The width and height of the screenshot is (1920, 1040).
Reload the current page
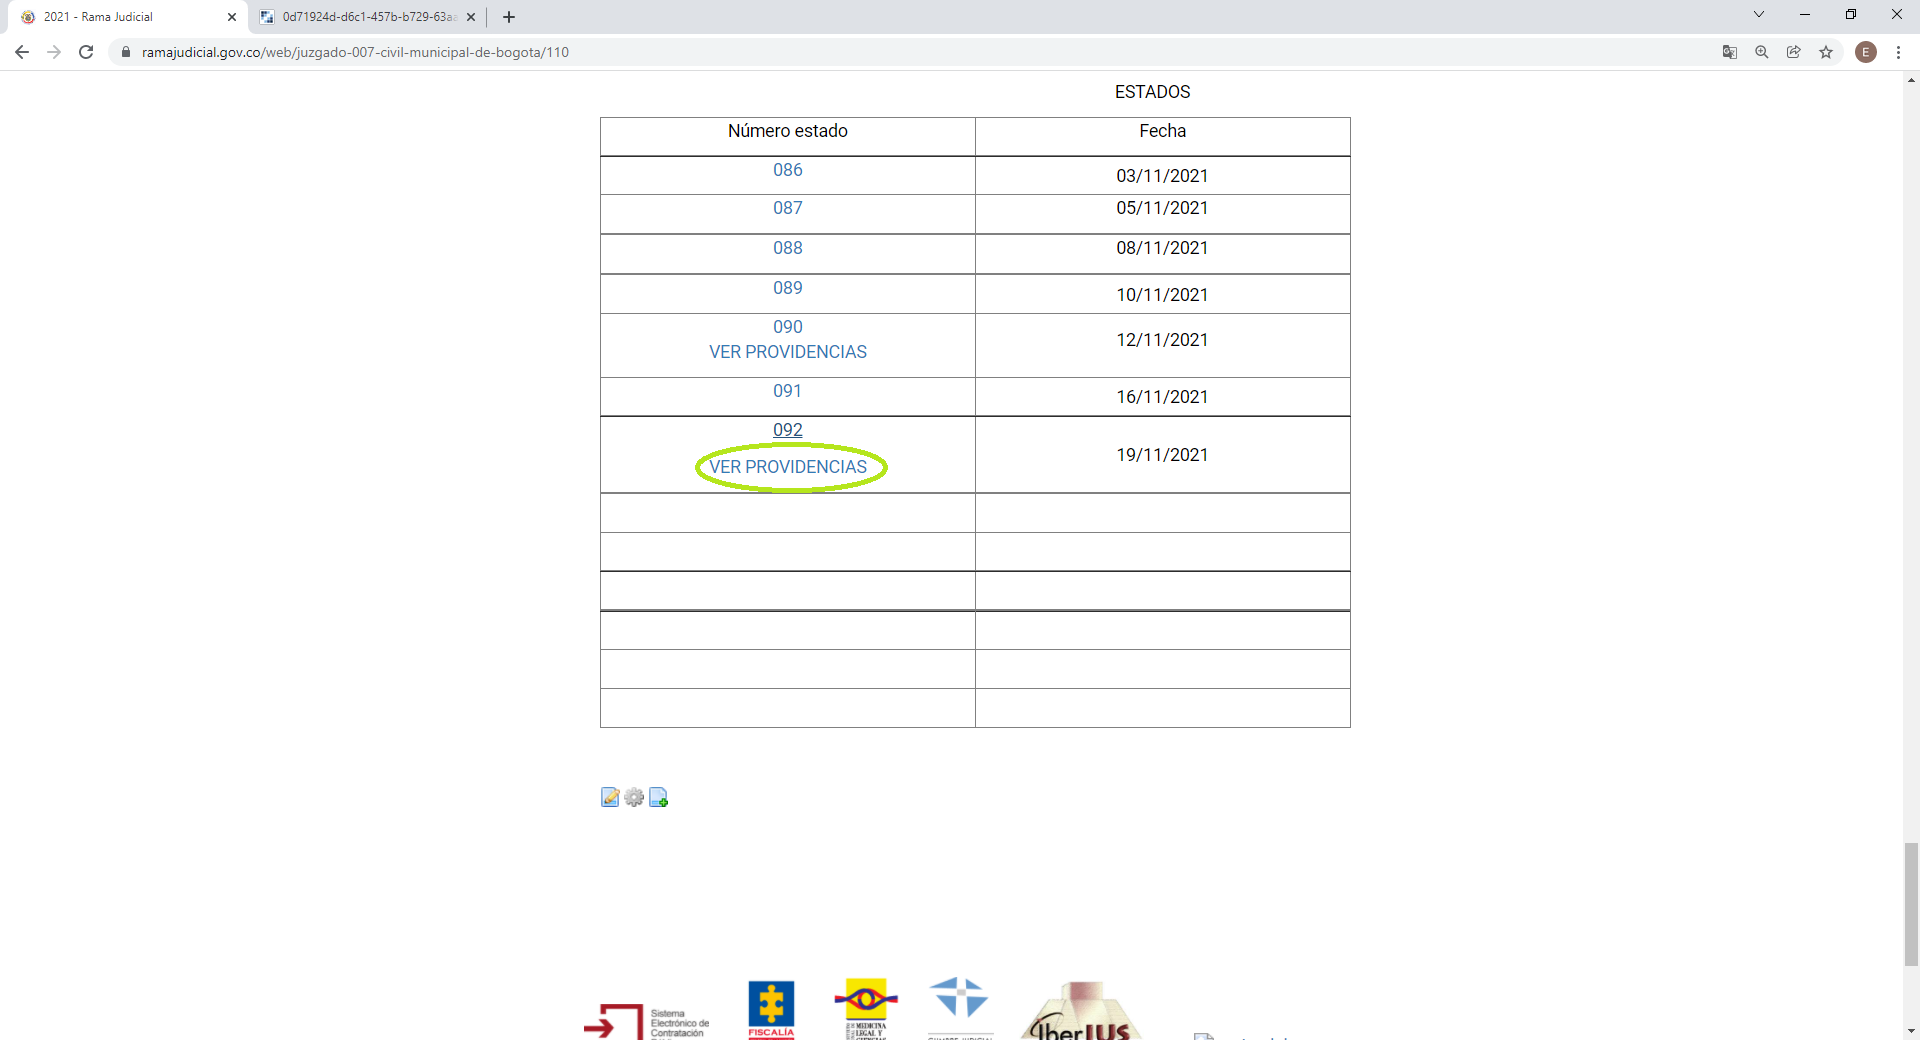pos(86,52)
